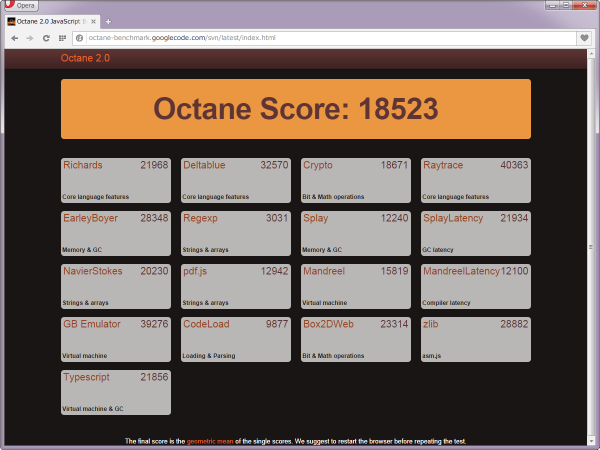Click 'GC latency' label under SplayLatency

pyautogui.click(x=438, y=250)
